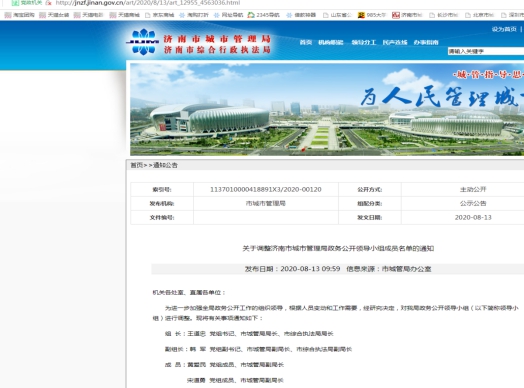Image resolution: width=524 pixels, height=388 pixels.
Task: Click the 发布机构 label cell
Action: (x=162, y=203)
